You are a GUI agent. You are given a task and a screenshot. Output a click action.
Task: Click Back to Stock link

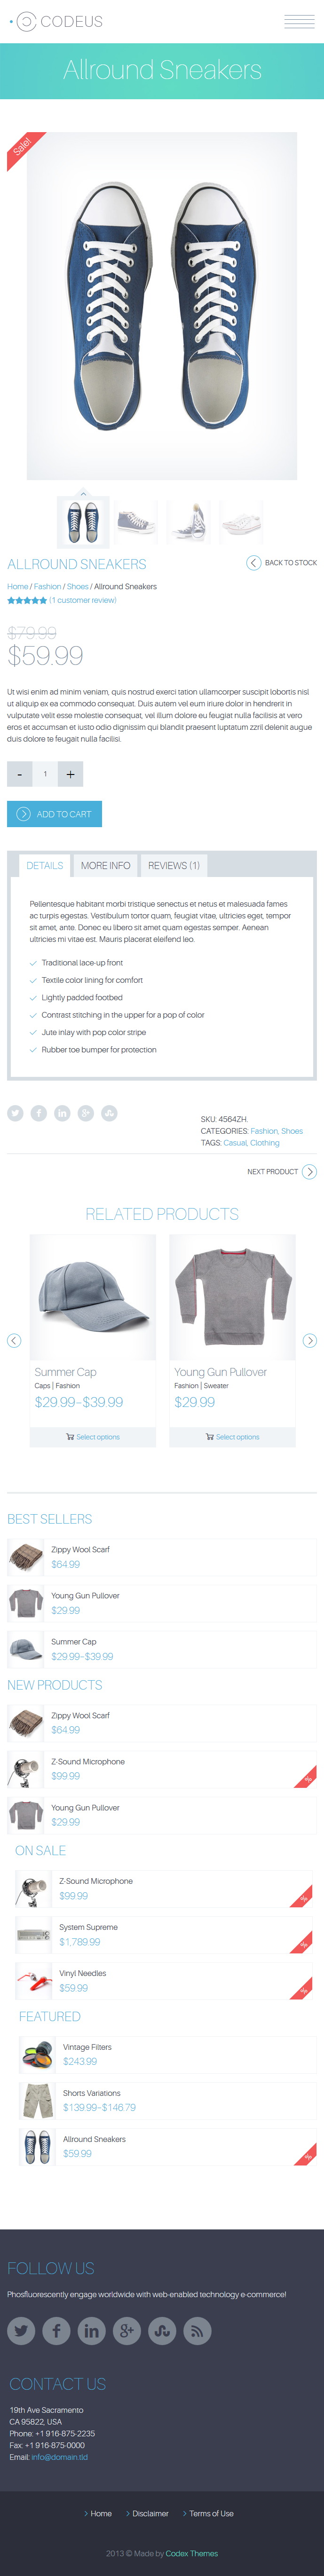(282, 563)
